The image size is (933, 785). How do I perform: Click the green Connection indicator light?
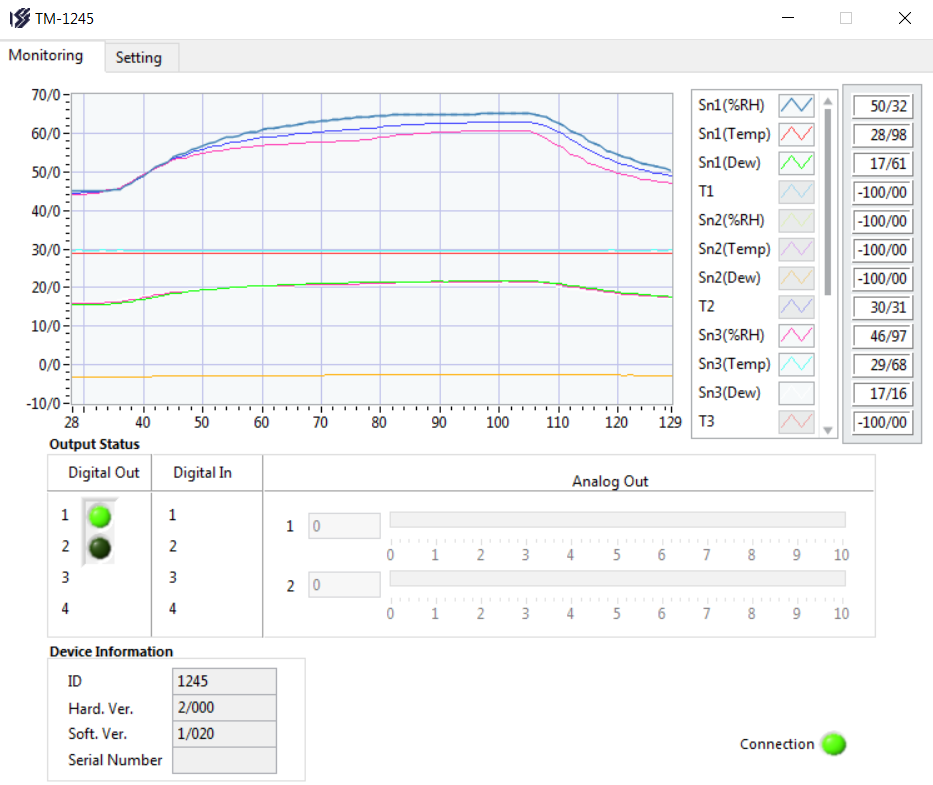point(833,744)
